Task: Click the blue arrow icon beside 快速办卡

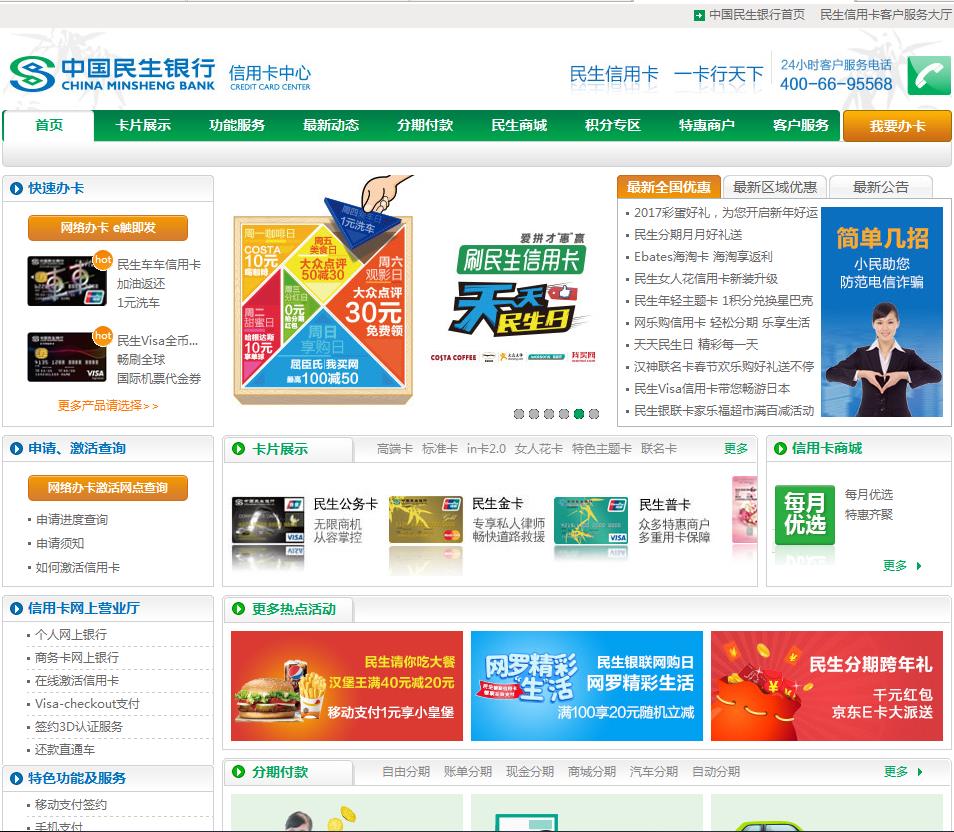Action: pyautogui.click(x=16, y=189)
